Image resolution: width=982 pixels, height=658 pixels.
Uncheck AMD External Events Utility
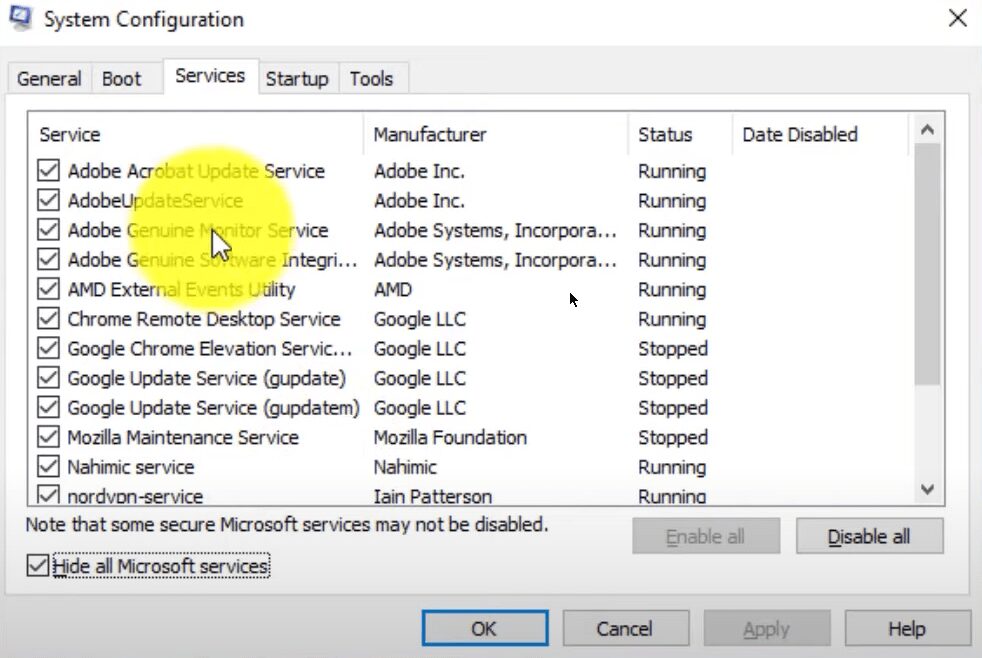(48, 289)
